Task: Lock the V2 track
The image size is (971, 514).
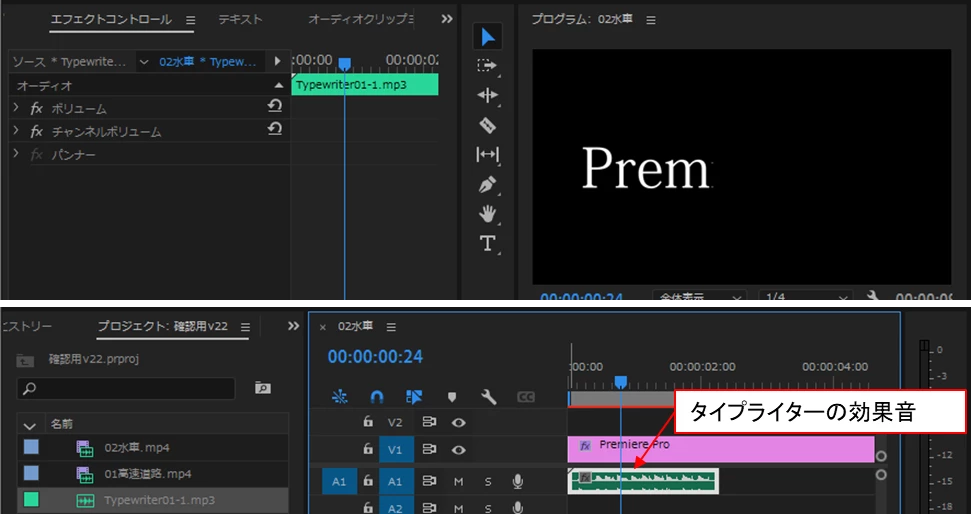Action: (x=368, y=422)
